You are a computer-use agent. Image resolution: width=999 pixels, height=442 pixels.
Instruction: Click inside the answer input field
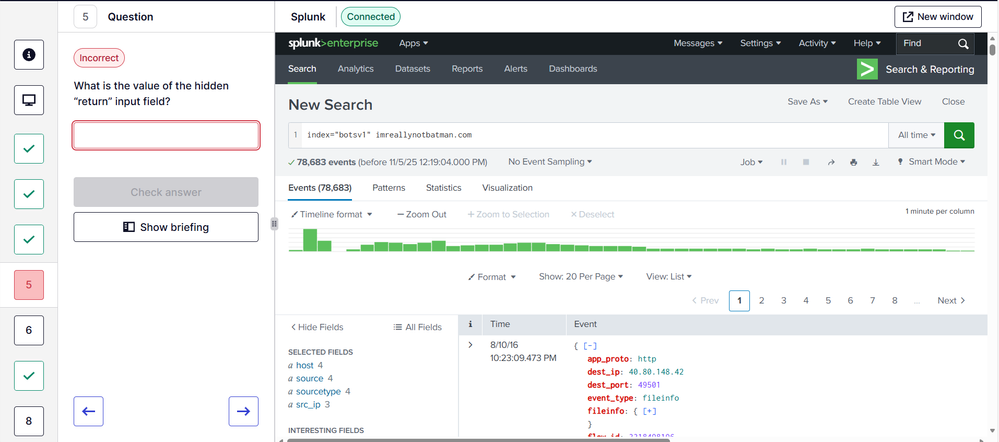[166, 135]
